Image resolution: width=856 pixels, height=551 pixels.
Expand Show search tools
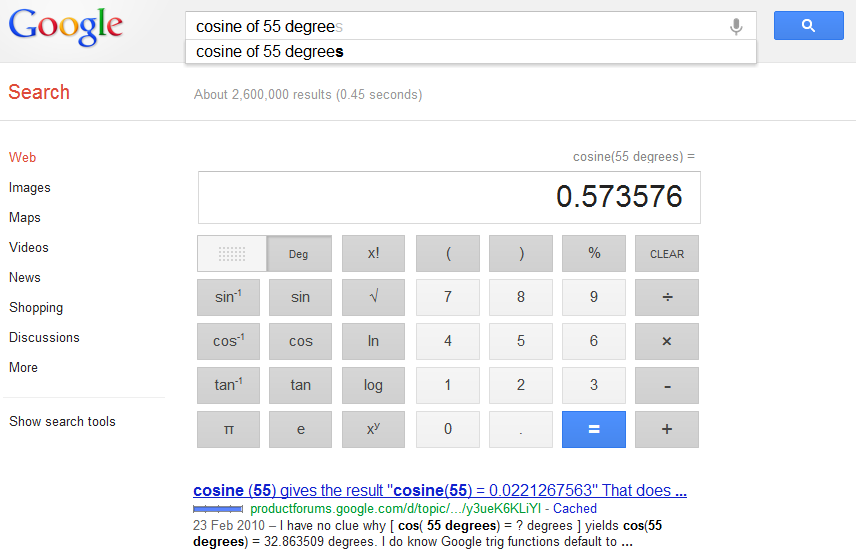point(62,422)
